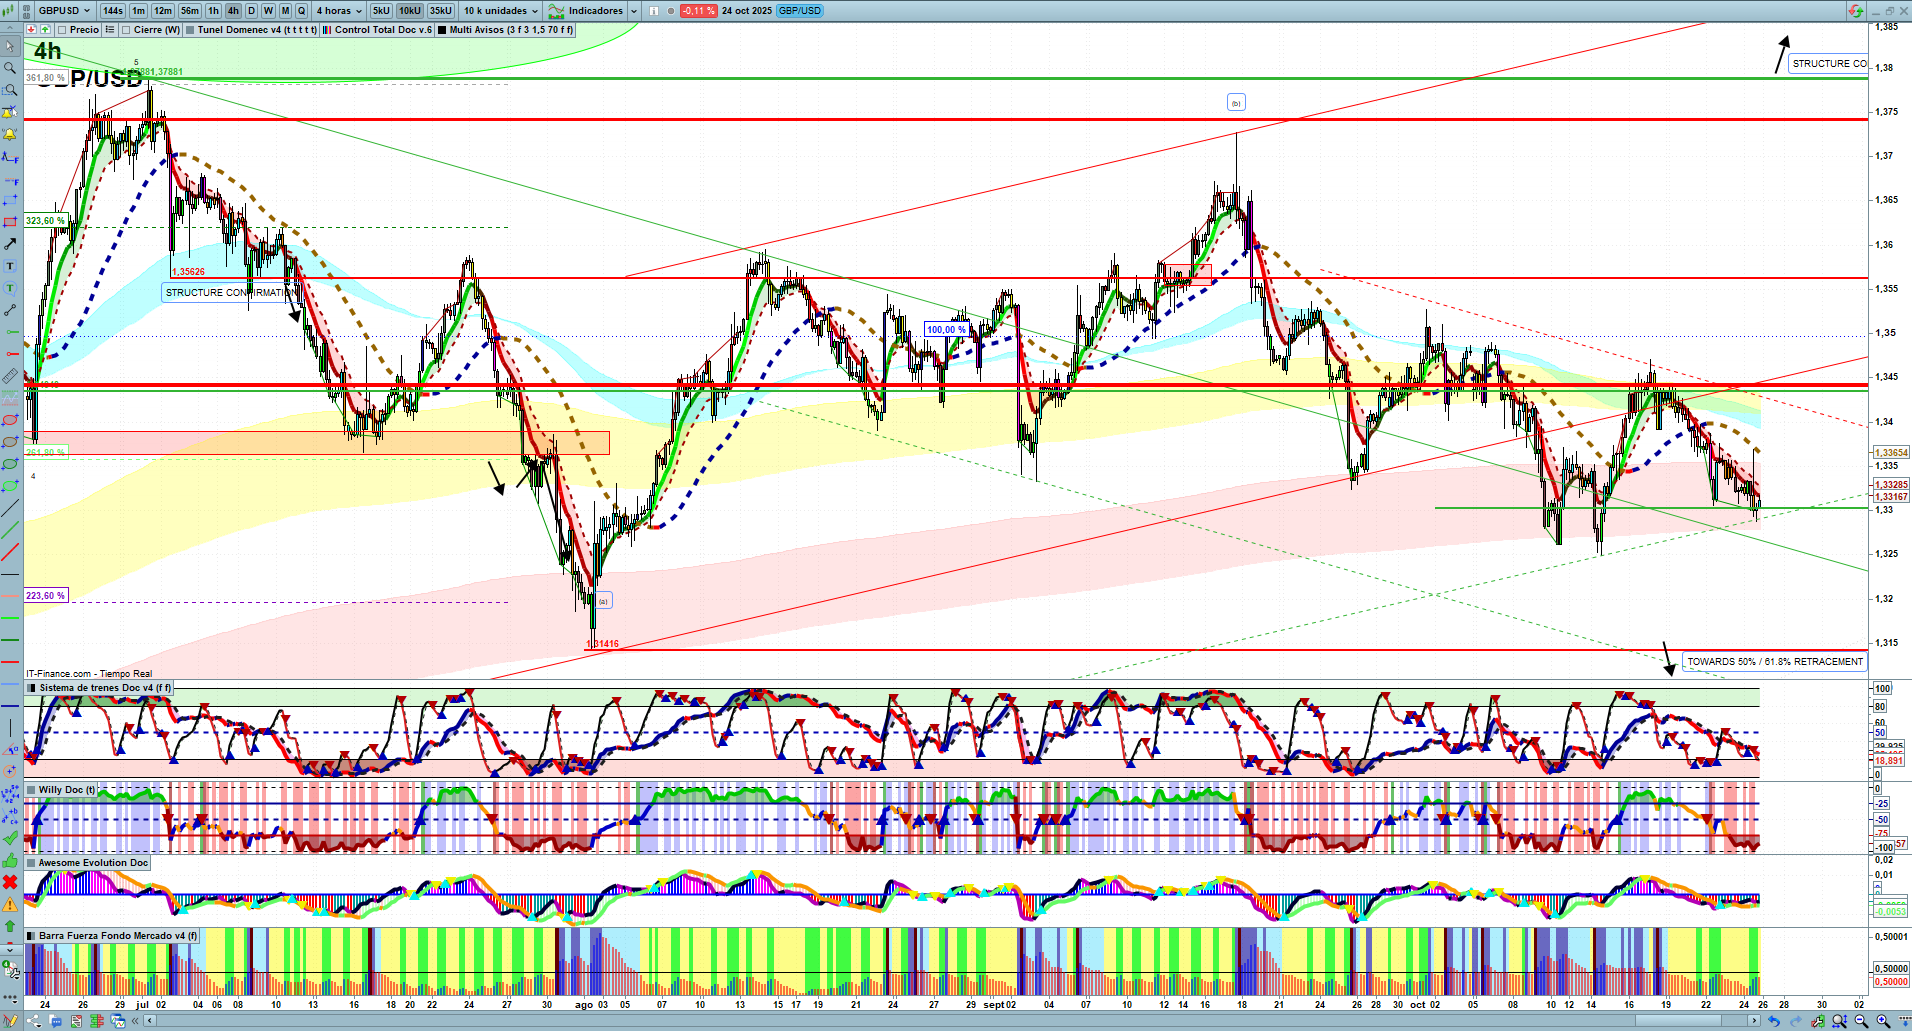
Task: Toggle the Cierre (W) checkbox
Action: (x=127, y=30)
